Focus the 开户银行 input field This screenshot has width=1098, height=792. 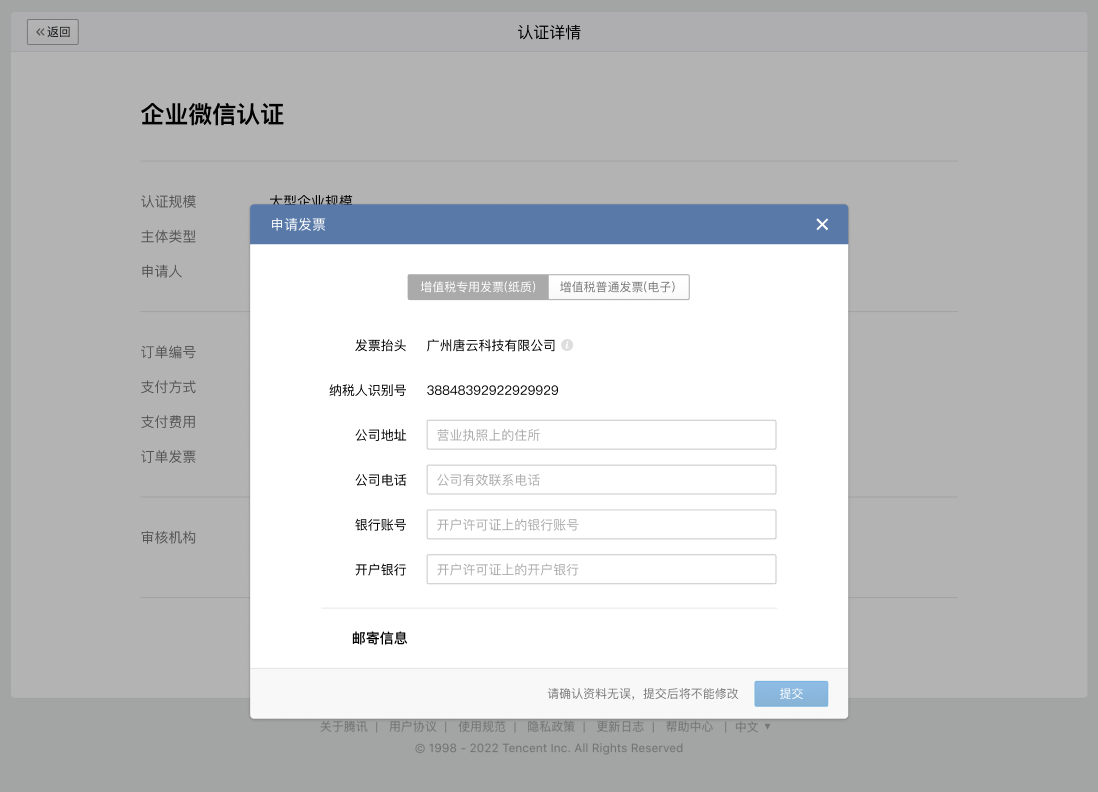pos(601,569)
